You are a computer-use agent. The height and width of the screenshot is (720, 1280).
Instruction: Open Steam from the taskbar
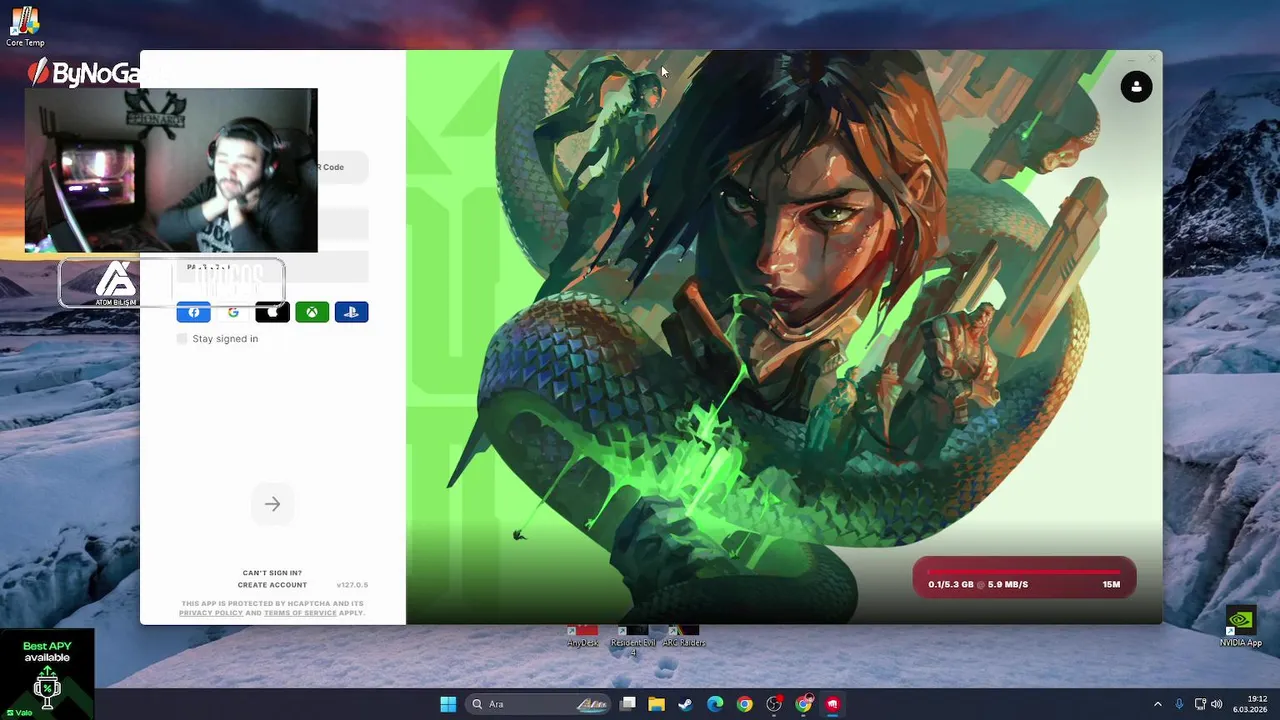pyautogui.click(x=686, y=704)
